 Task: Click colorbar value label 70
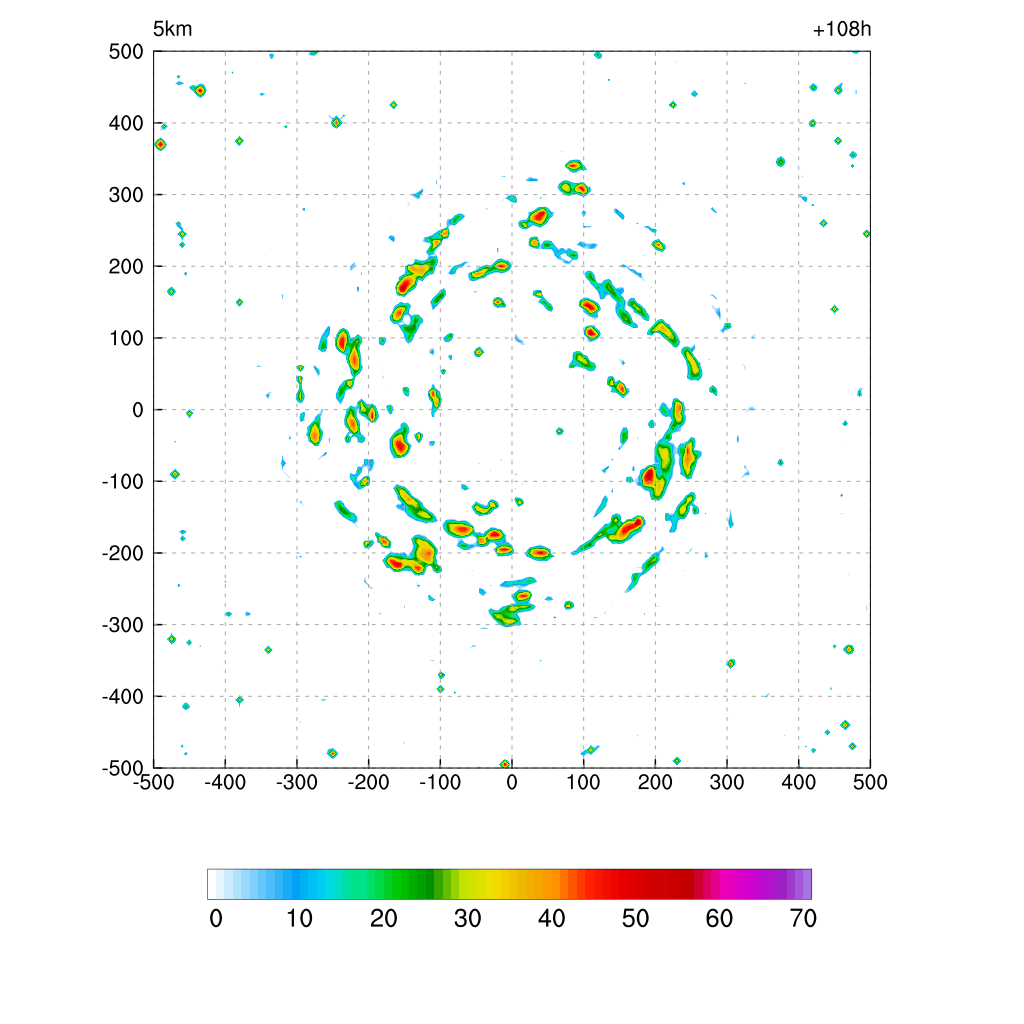tap(803, 919)
